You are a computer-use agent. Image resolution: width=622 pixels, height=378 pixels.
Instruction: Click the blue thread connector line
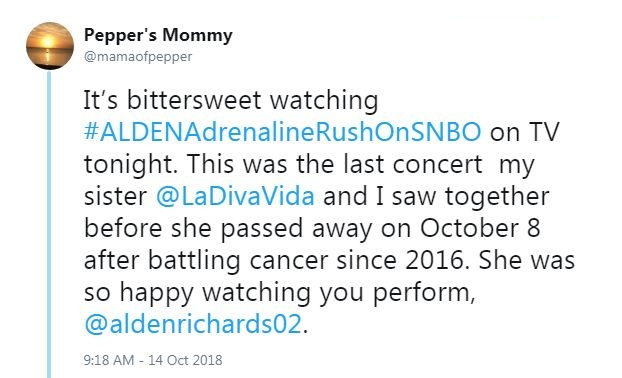coord(49,224)
